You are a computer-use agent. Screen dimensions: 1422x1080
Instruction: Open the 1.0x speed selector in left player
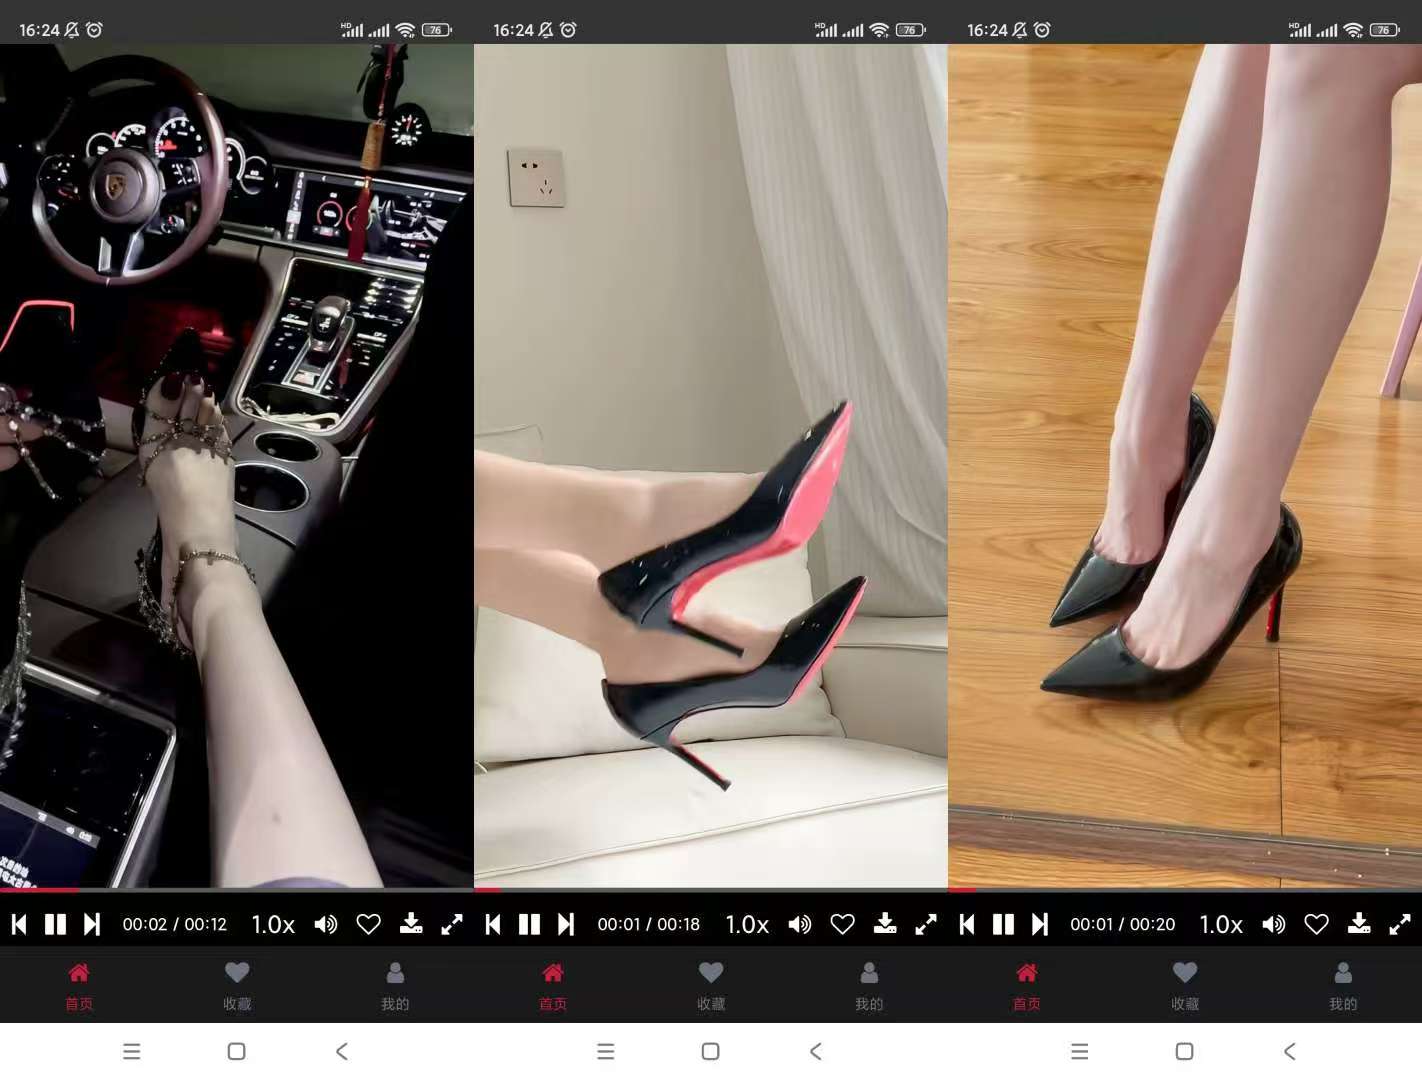273,924
